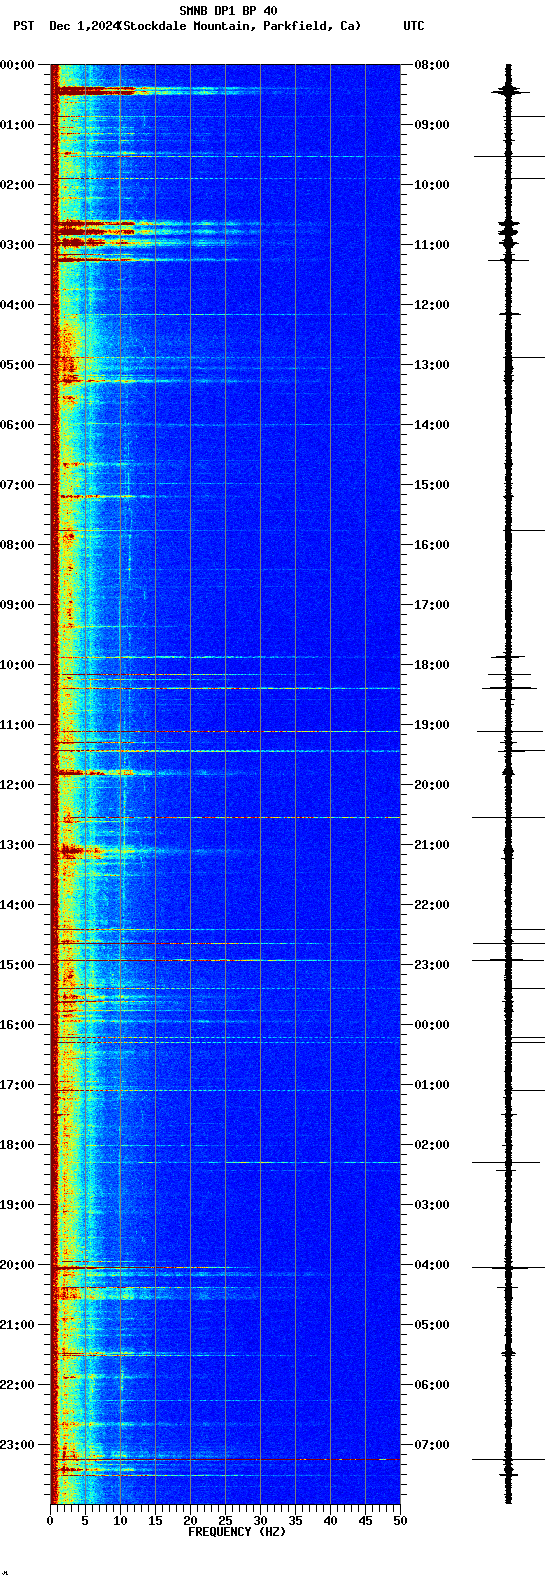552x1584 pixels.
Task: Click the 08:00 UTC time label
Action: point(432,65)
